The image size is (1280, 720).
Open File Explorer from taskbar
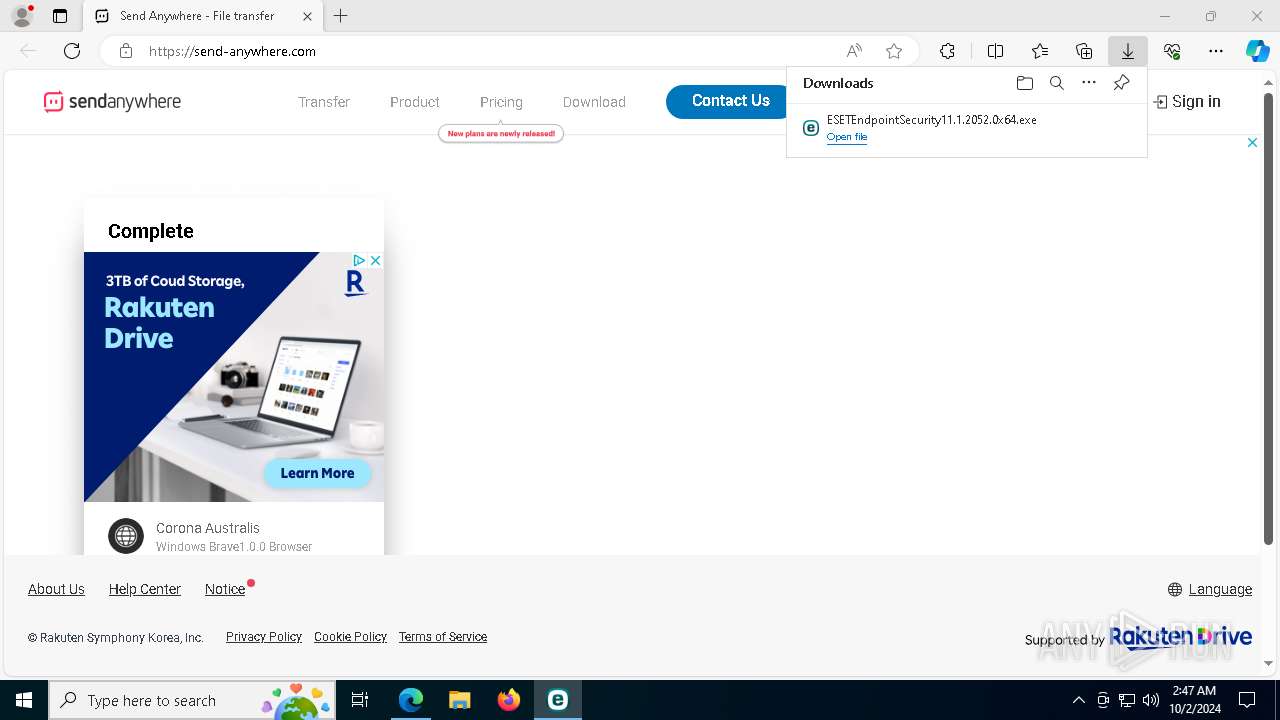460,700
